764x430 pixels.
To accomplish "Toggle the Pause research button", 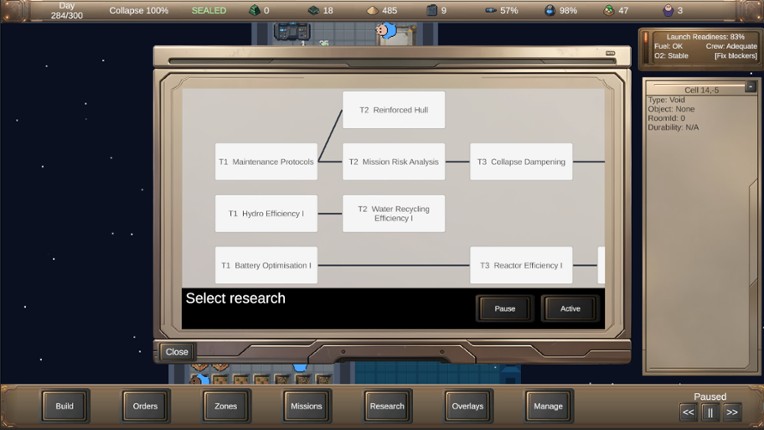I will pos(505,308).
